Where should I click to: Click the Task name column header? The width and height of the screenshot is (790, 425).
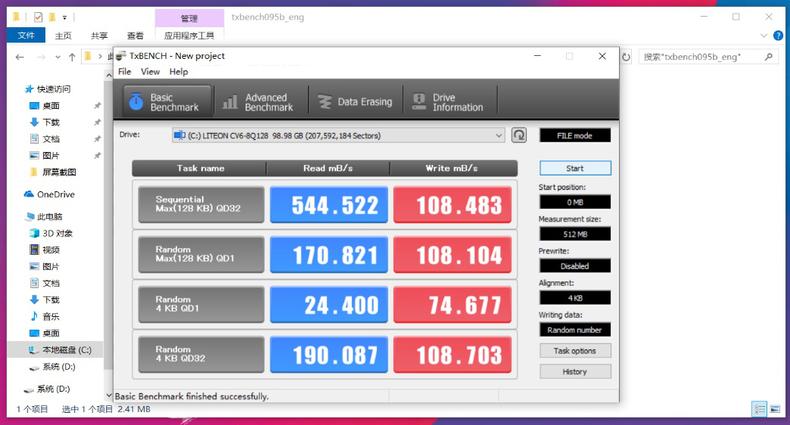click(200, 168)
